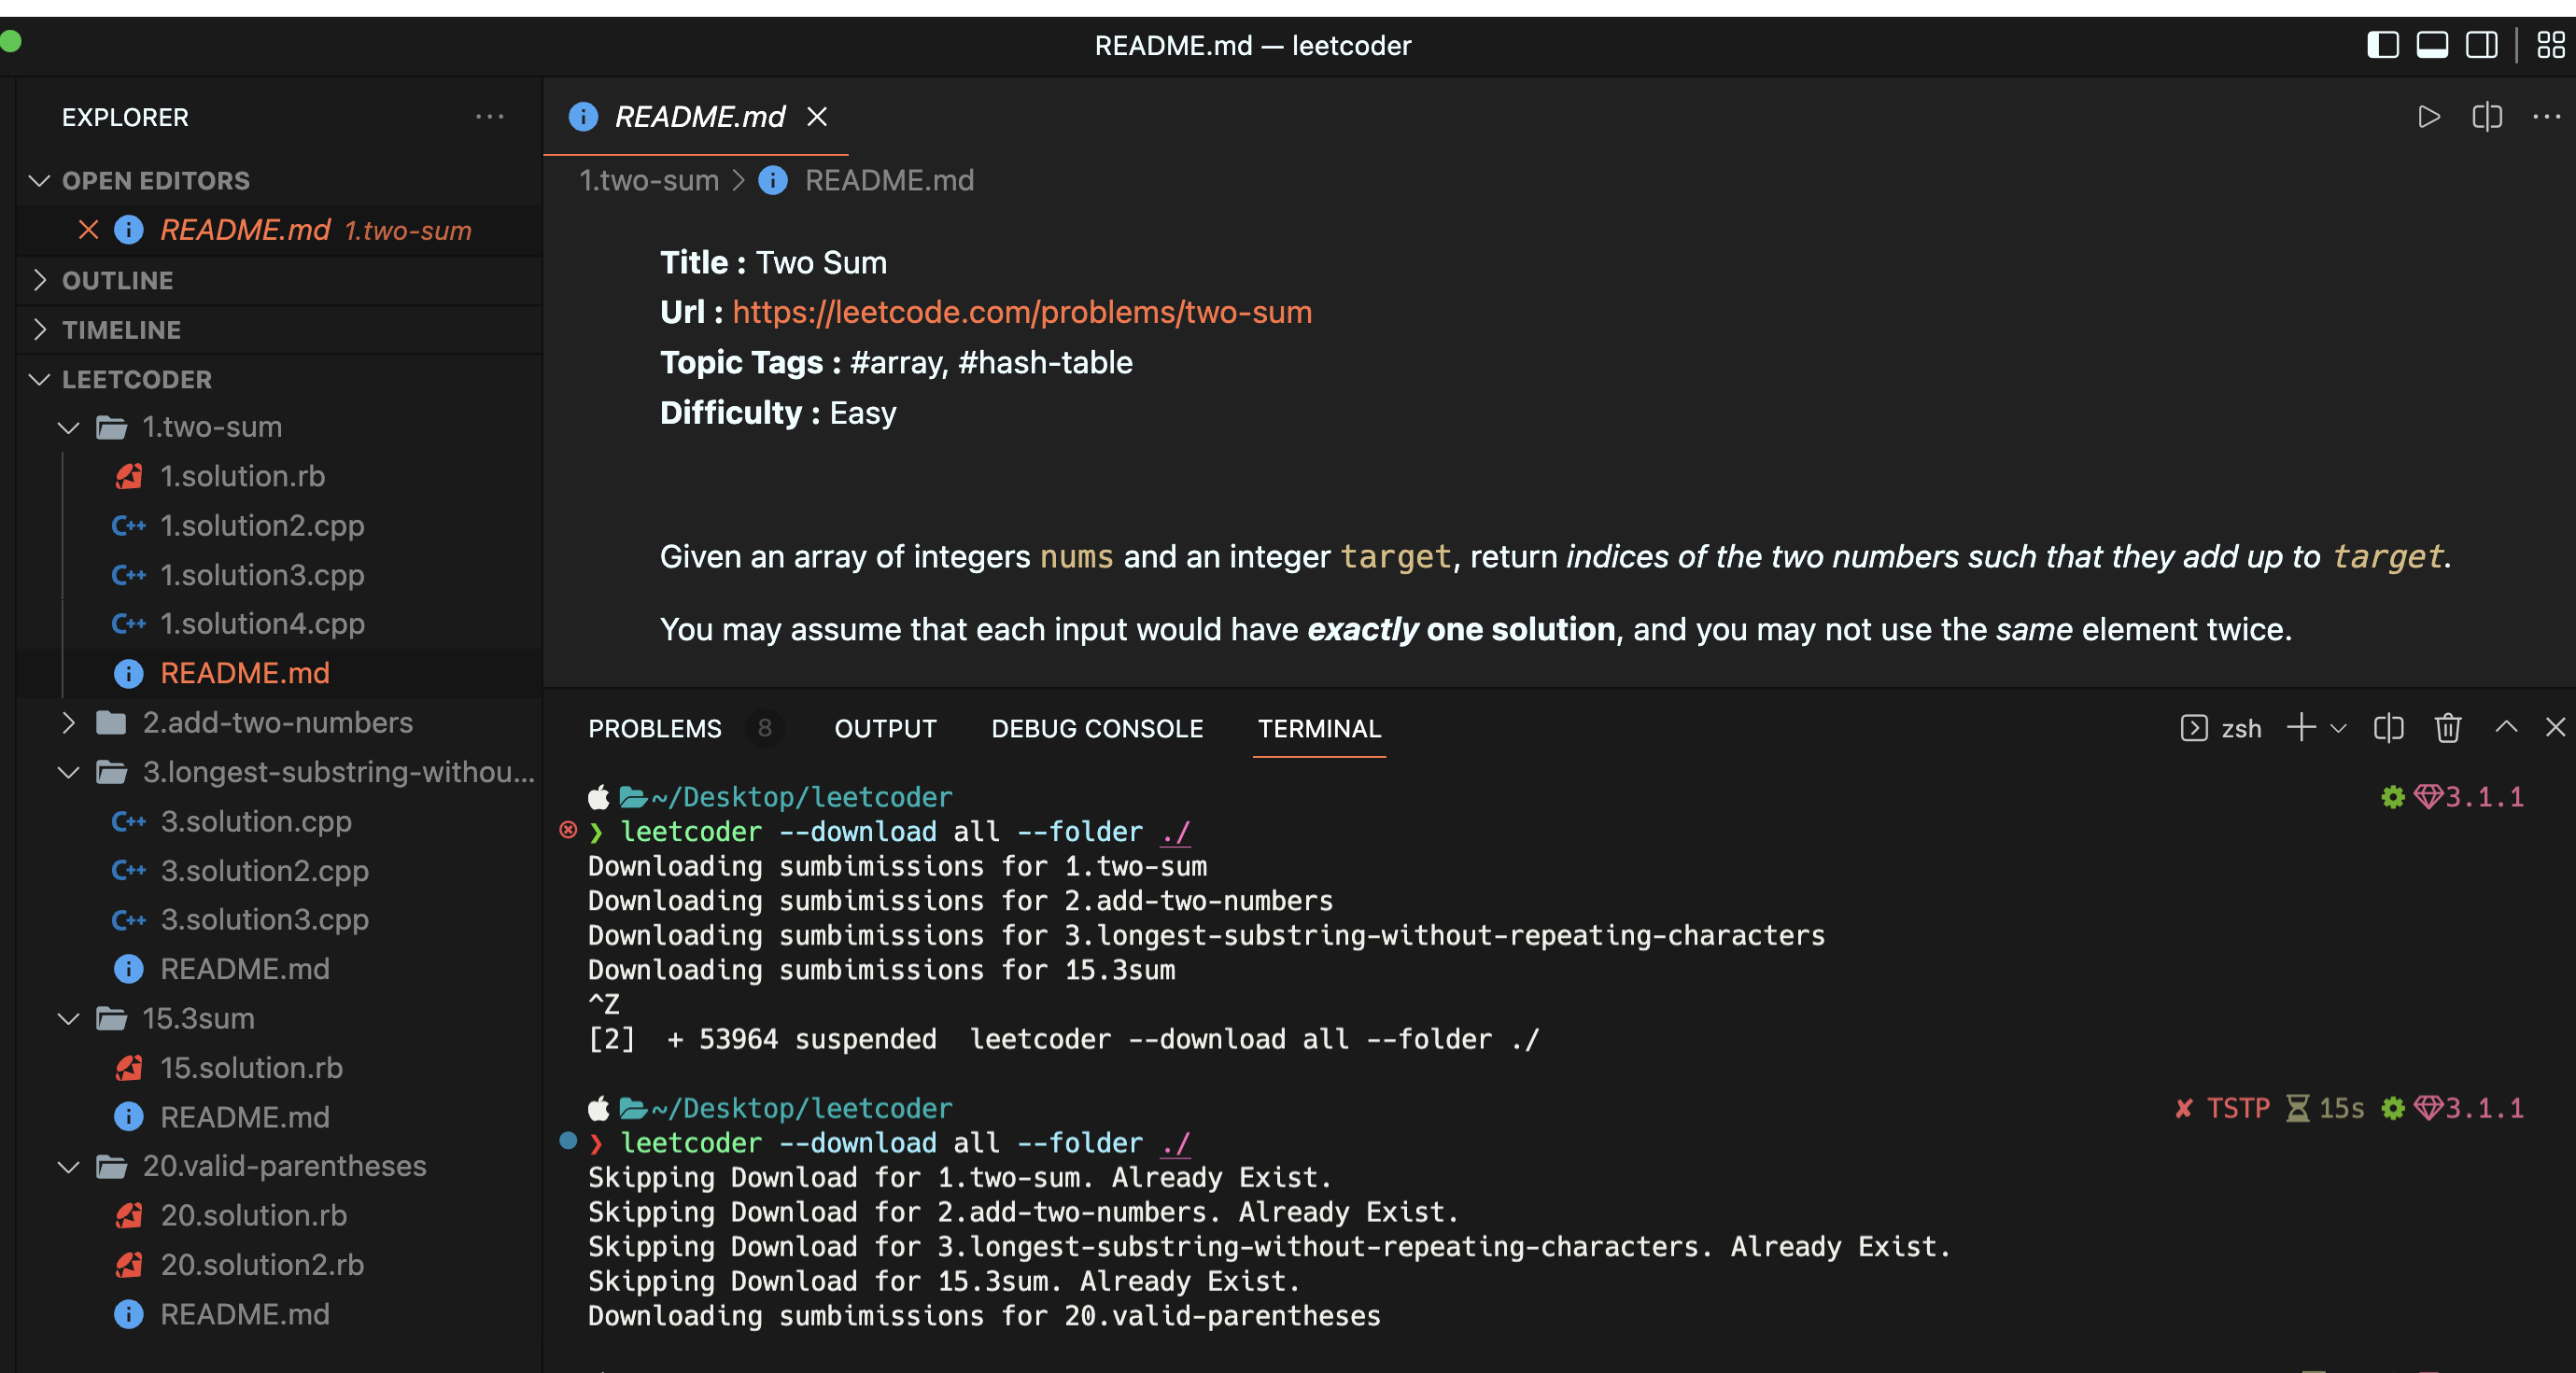Switch to the DEBUG CONSOLE tab
The image size is (2576, 1373).
point(1097,728)
